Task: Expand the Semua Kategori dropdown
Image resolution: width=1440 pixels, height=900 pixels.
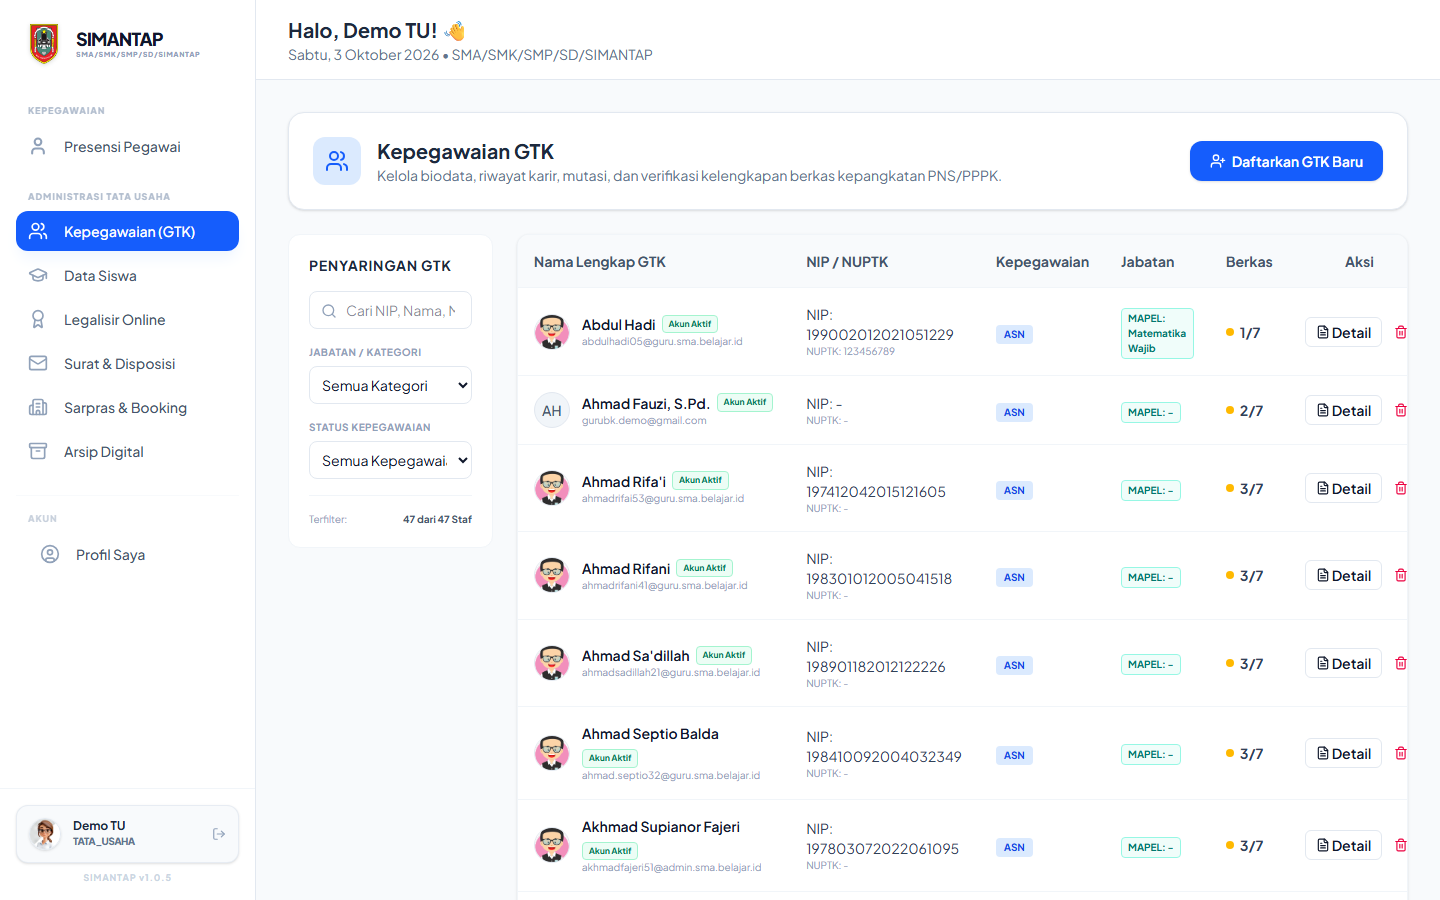Action: point(390,385)
